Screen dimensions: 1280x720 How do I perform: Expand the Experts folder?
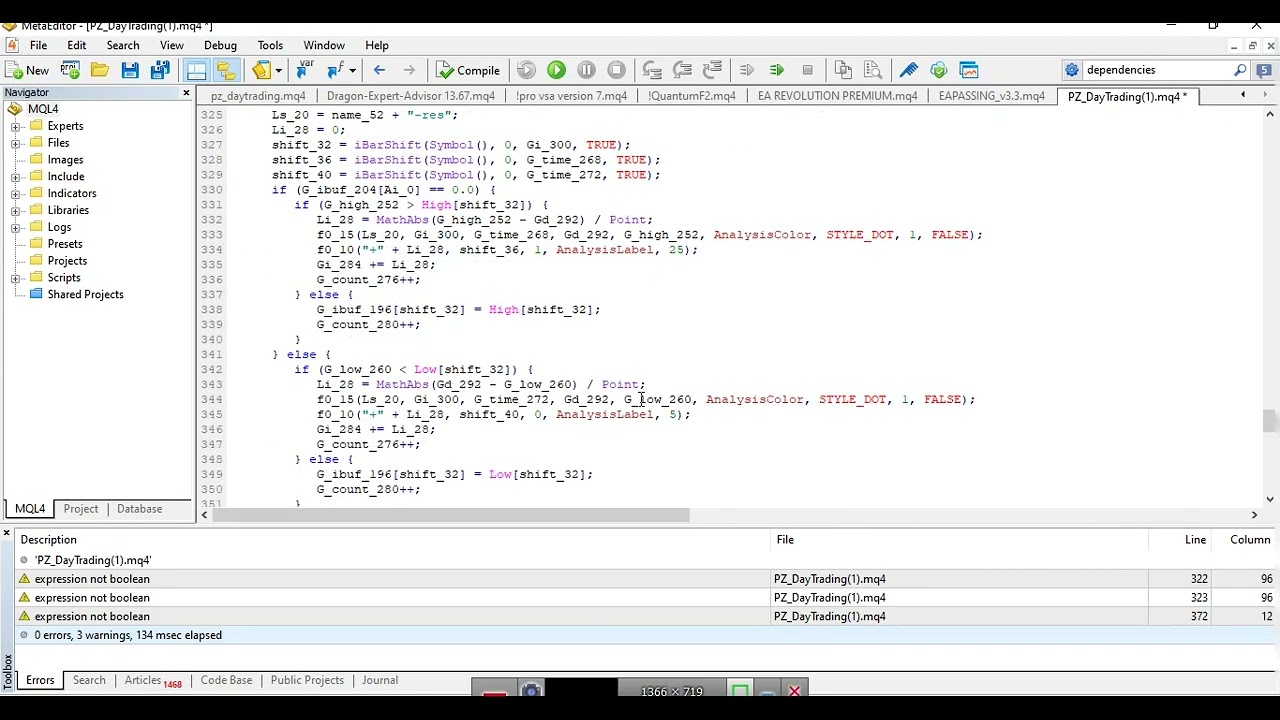pos(16,126)
